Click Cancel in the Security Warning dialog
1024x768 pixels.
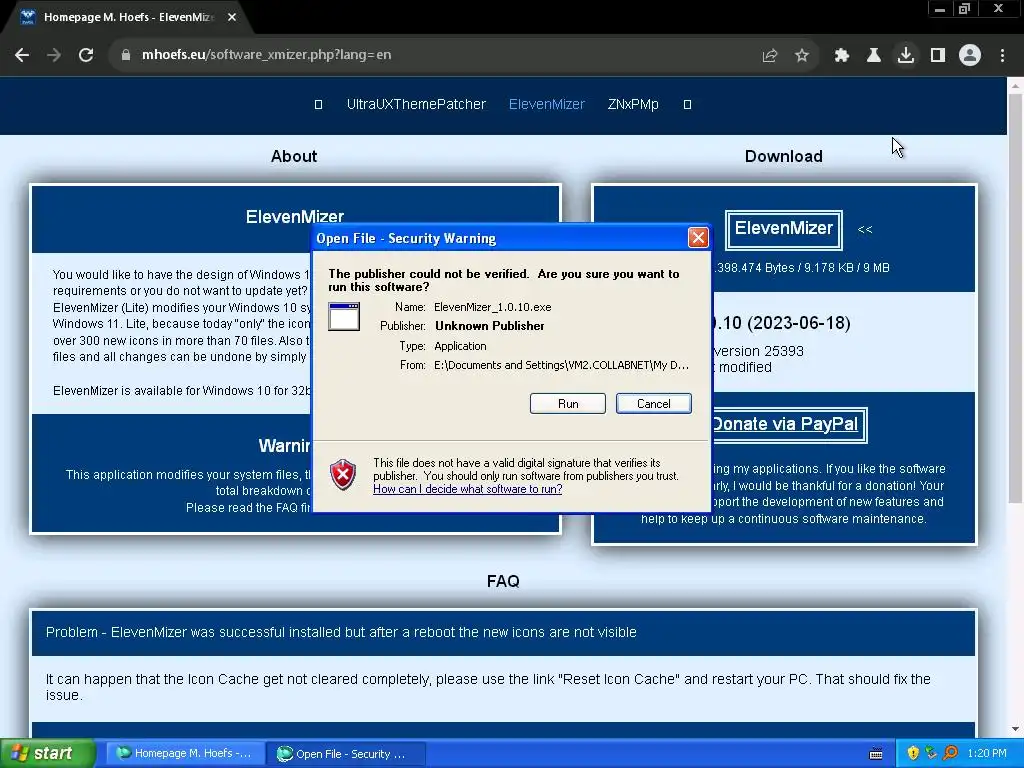654,404
